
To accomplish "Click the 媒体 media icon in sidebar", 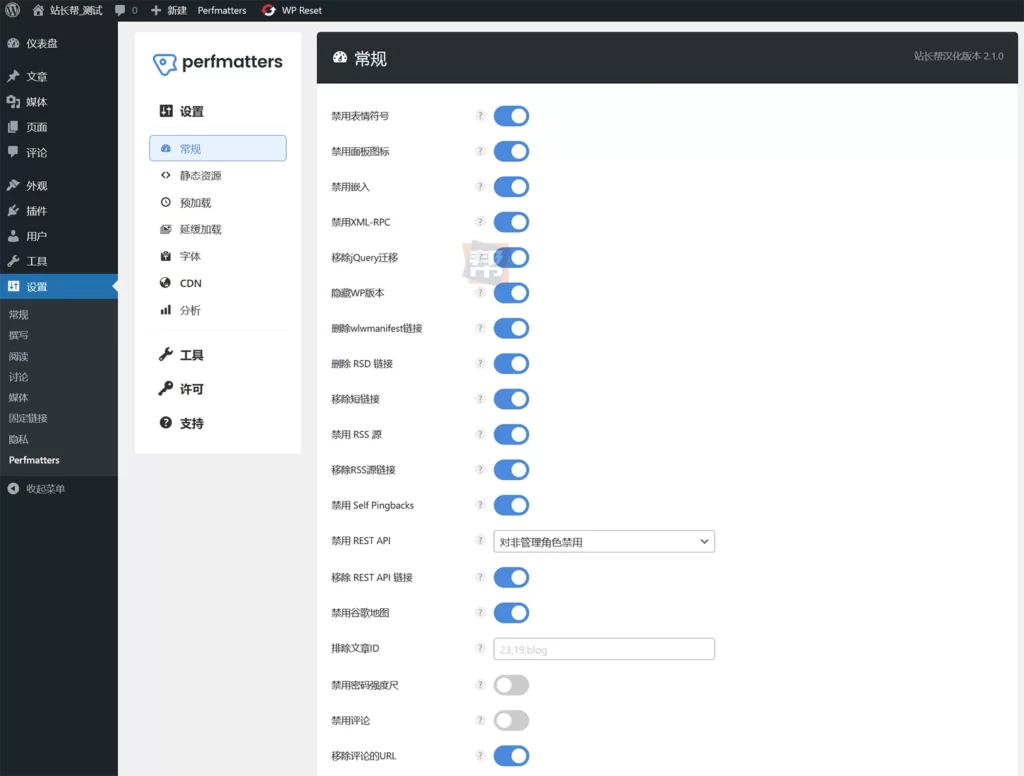I will (13, 101).
